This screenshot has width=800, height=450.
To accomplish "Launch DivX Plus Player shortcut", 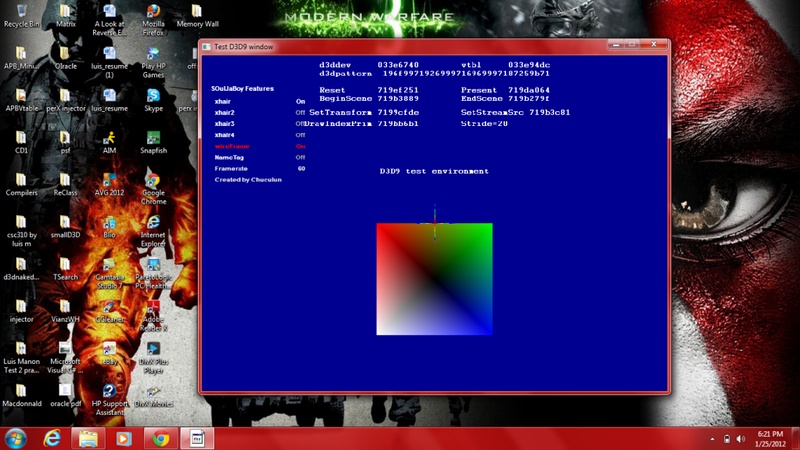I will (x=153, y=358).
